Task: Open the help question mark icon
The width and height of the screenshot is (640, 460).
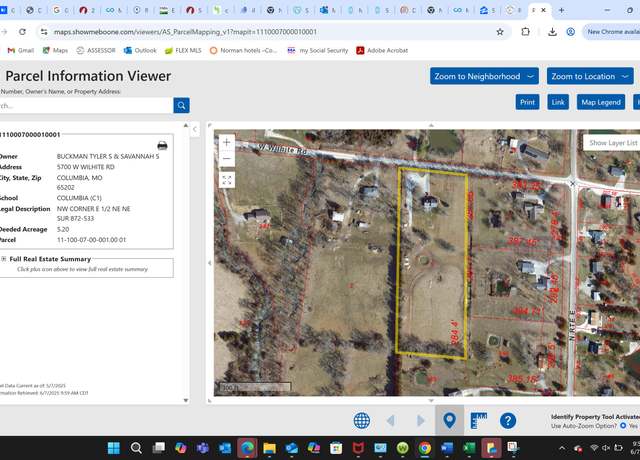Action: (x=508, y=420)
